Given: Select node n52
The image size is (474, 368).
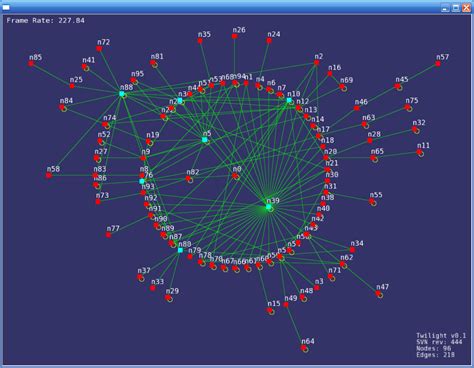Looking at the screenshot, I should (x=100, y=141).
